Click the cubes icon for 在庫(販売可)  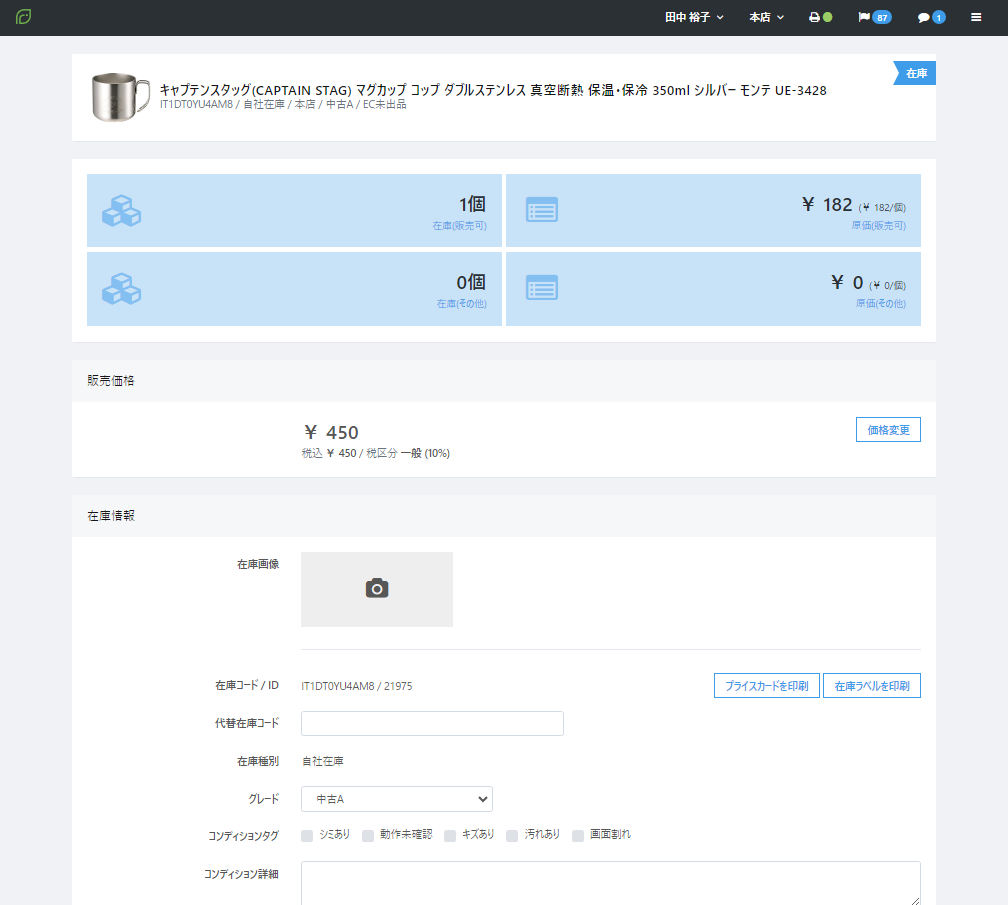pos(122,211)
